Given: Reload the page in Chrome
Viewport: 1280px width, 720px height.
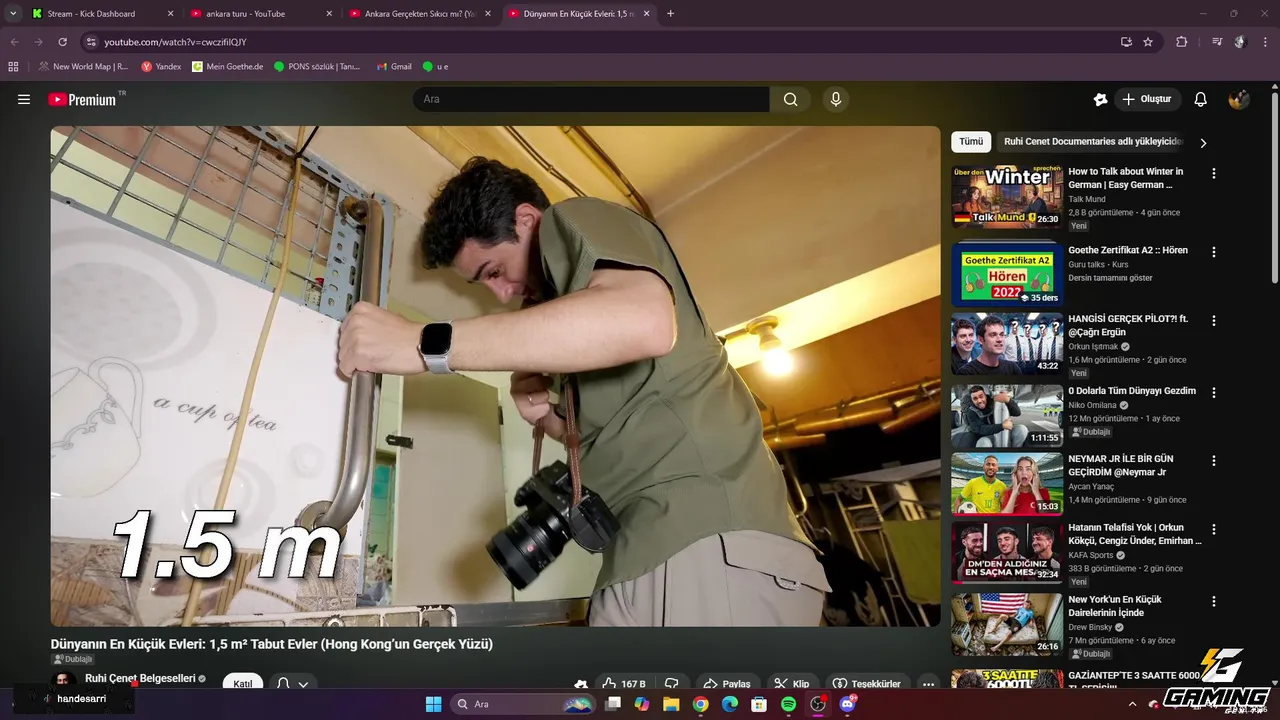Looking at the screenshot, I should 62,42.
